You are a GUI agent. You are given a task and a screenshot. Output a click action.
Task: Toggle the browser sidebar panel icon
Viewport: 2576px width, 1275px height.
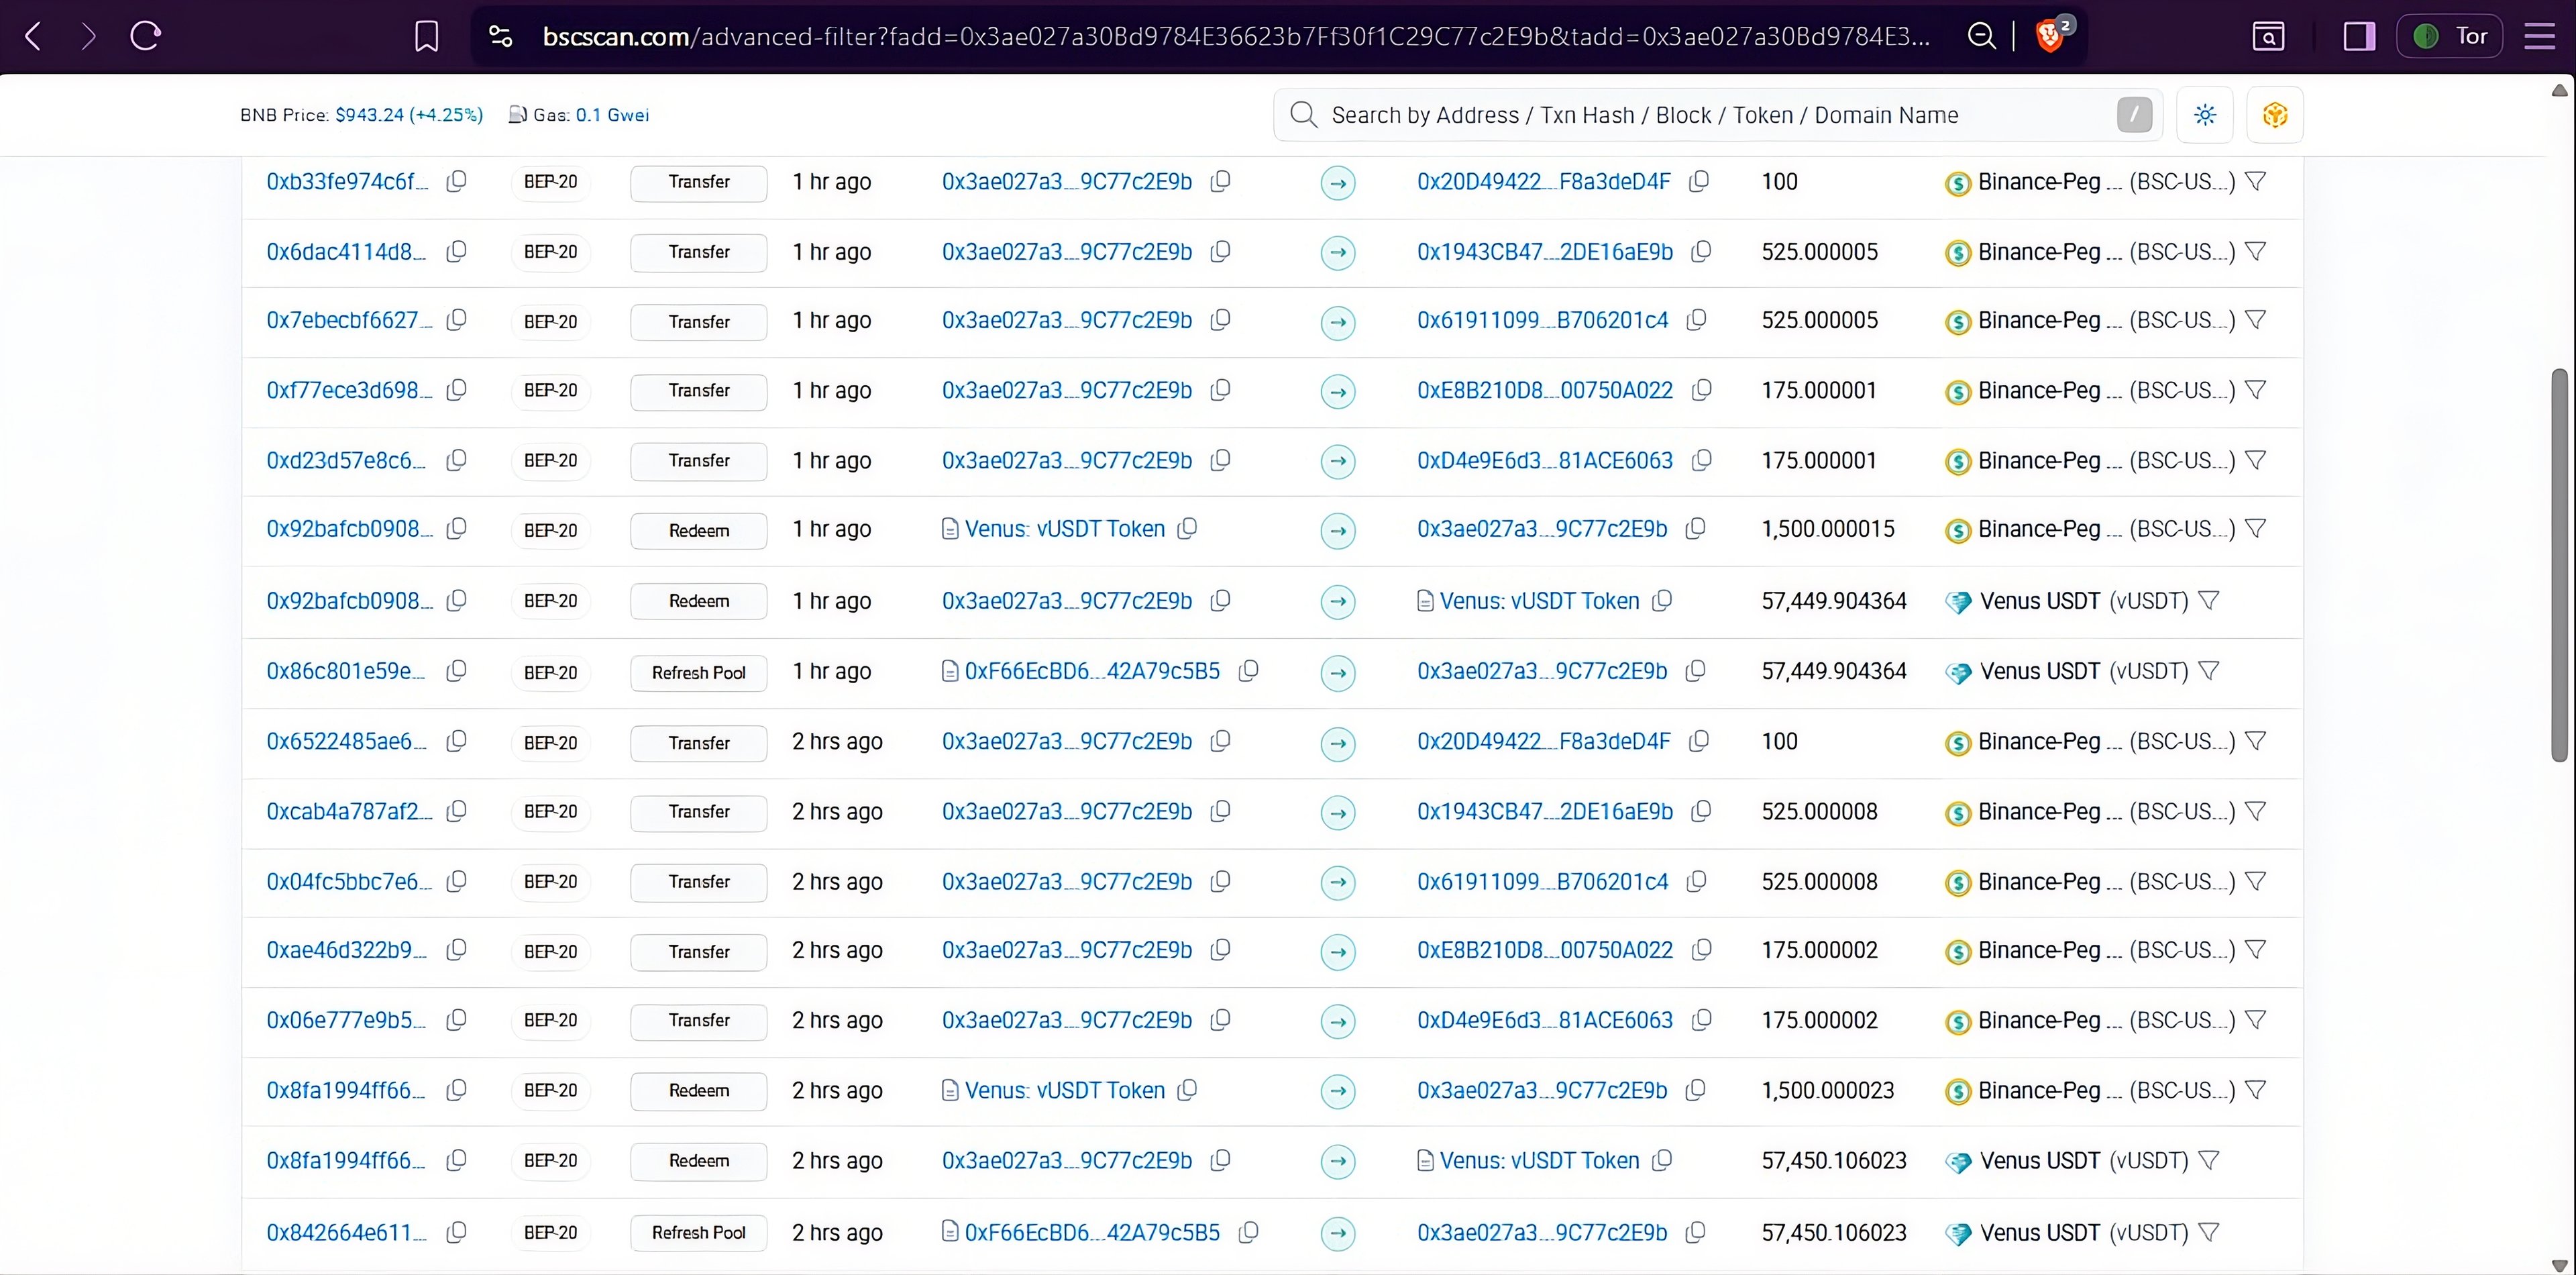click(2359, 37)
